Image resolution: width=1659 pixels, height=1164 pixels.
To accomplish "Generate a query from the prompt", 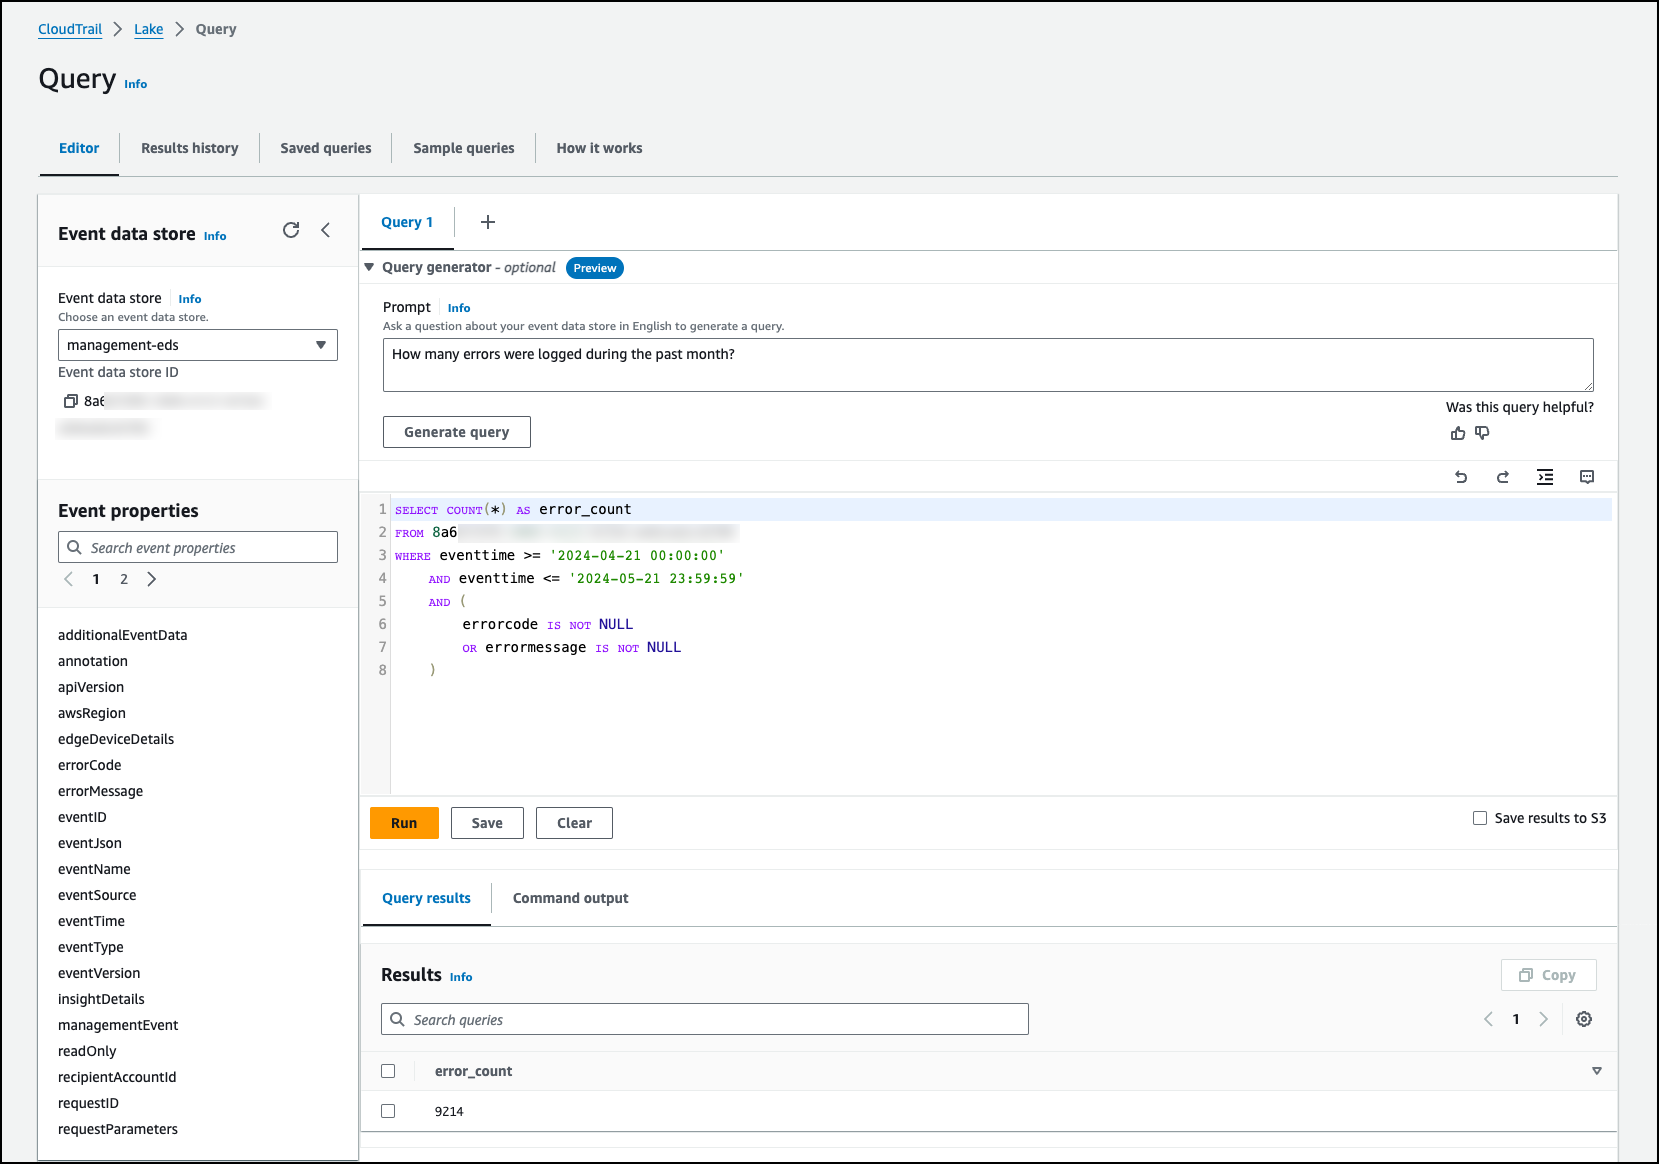I will pyautogui.click(x=456, y=431).
